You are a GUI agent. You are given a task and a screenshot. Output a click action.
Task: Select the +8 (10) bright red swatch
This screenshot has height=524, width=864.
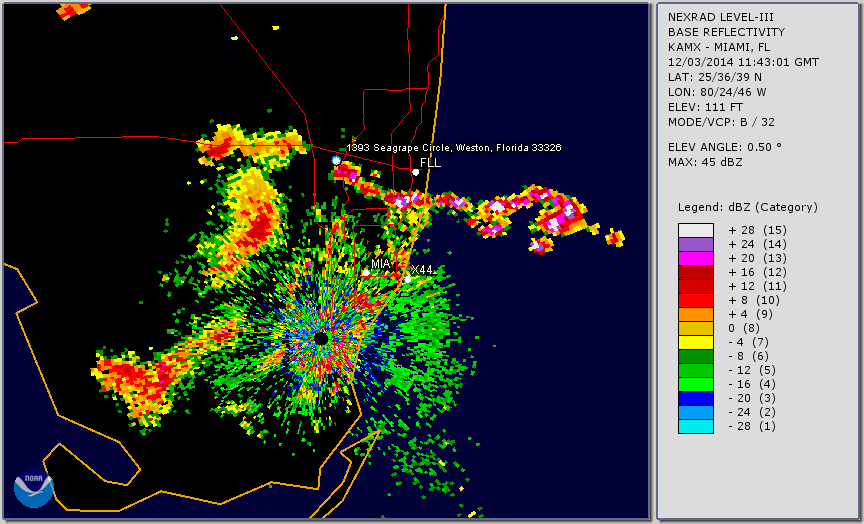pyautogui.click(x=696, y=300)
